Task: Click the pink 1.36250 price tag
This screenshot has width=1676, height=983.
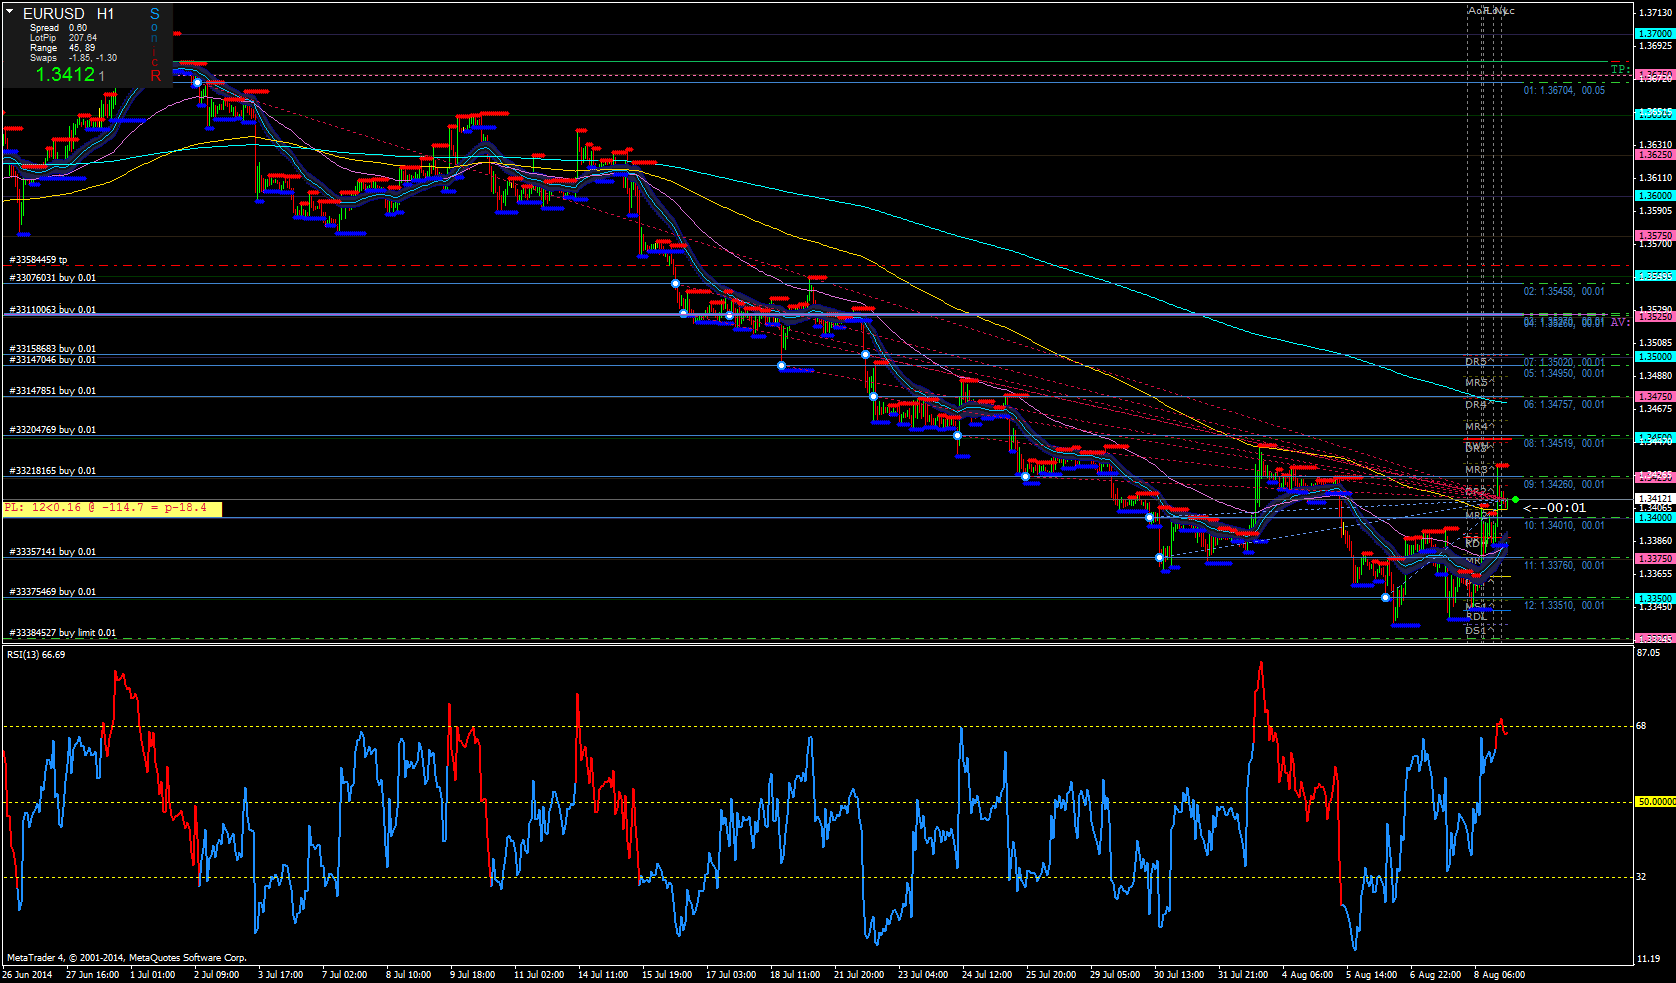Action: pos(1655,155)
